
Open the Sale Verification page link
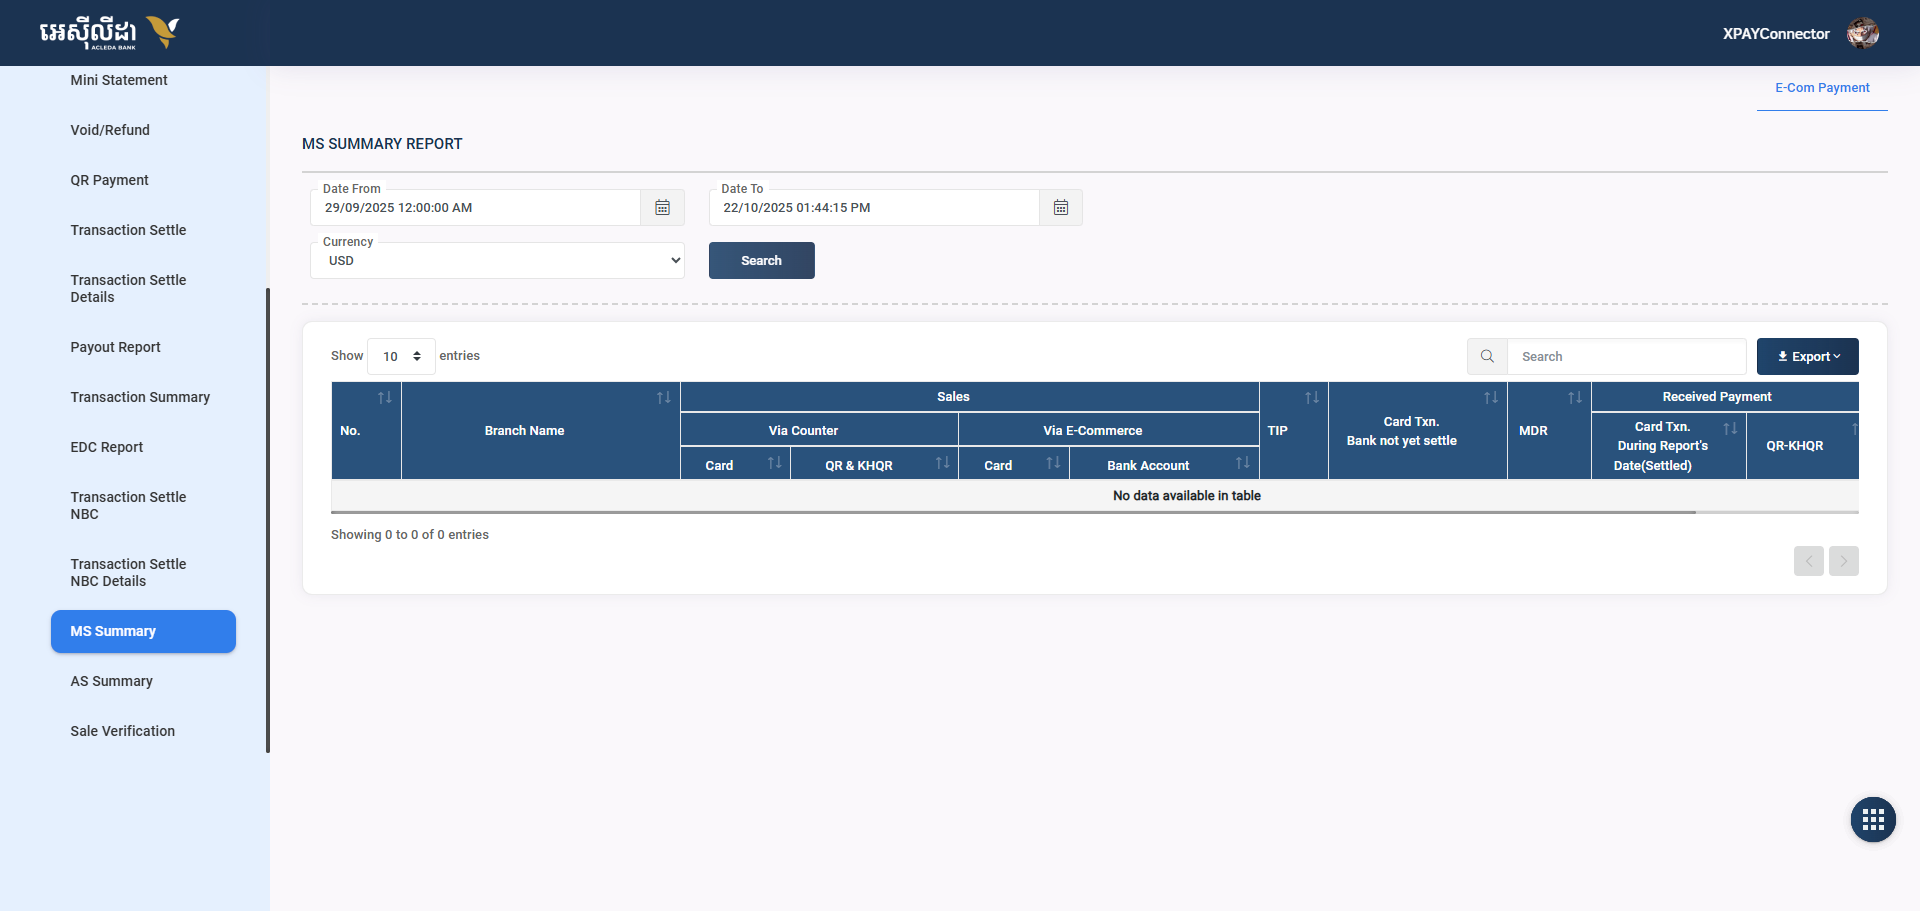122,731
